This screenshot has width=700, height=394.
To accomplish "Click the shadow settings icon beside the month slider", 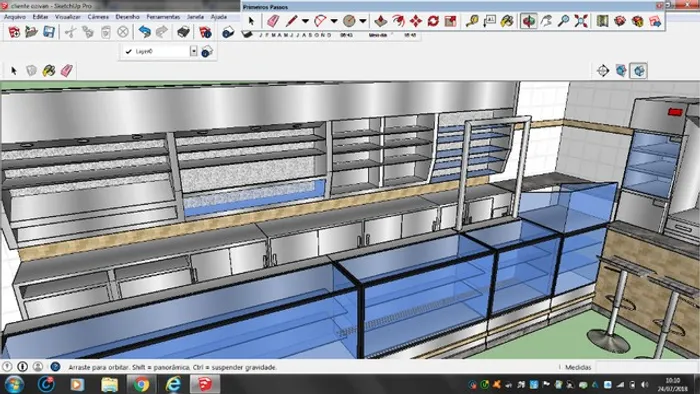I will click(x=247, y=34).
